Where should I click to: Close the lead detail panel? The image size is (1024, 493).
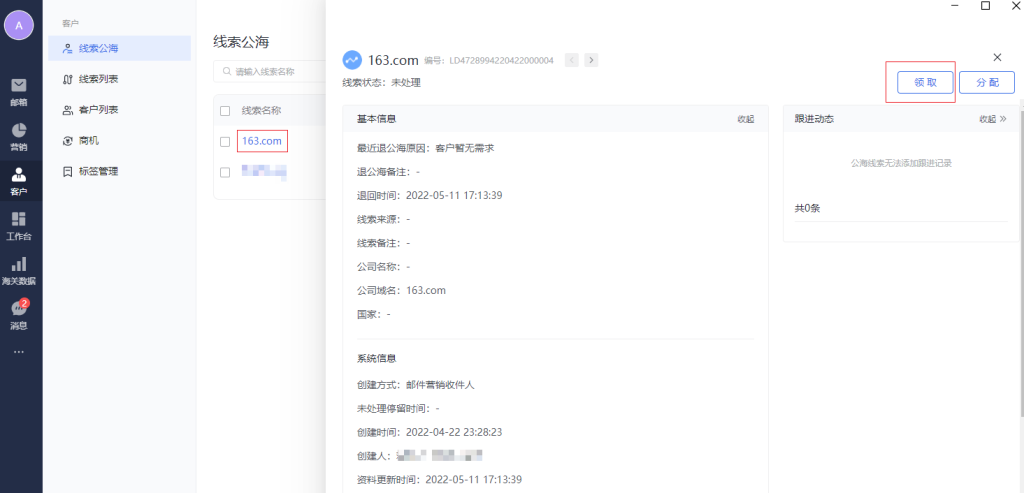click(x=997, y=58)
